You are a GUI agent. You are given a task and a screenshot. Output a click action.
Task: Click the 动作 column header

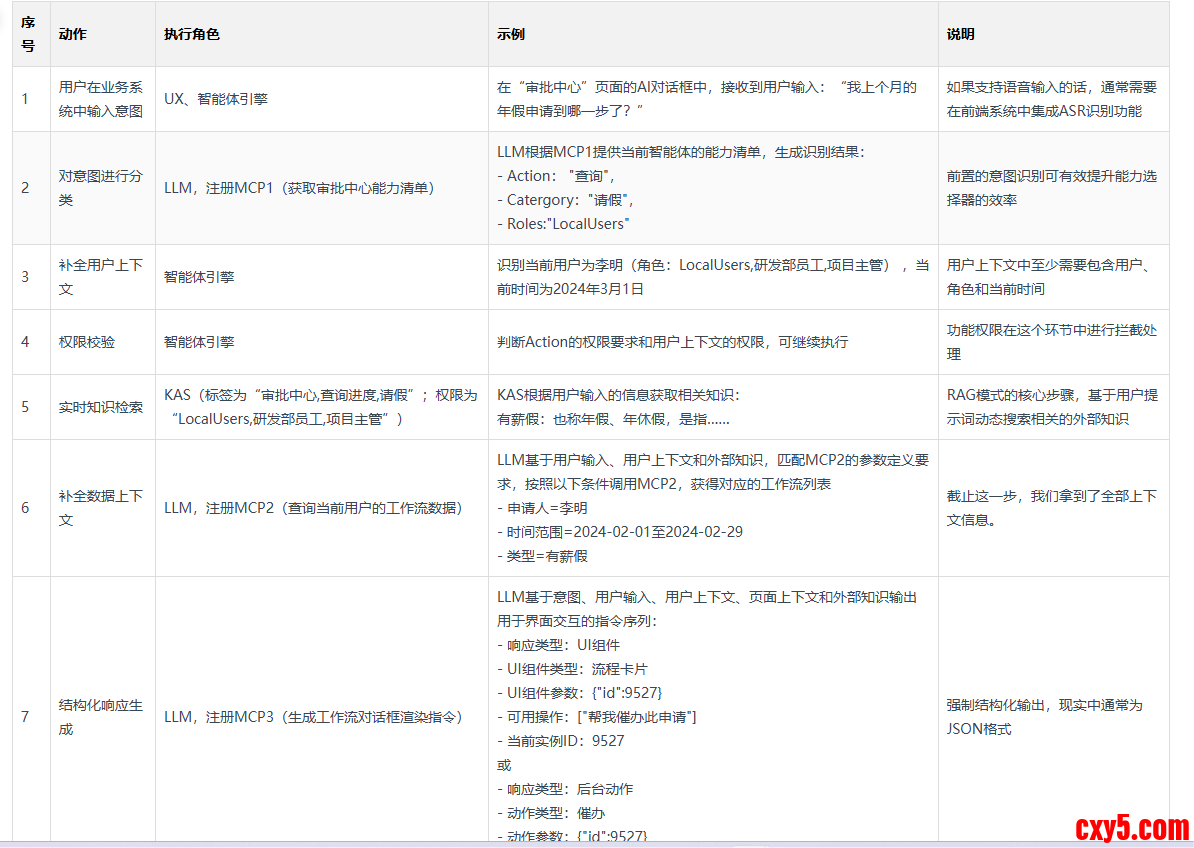[x=73, y=34]
